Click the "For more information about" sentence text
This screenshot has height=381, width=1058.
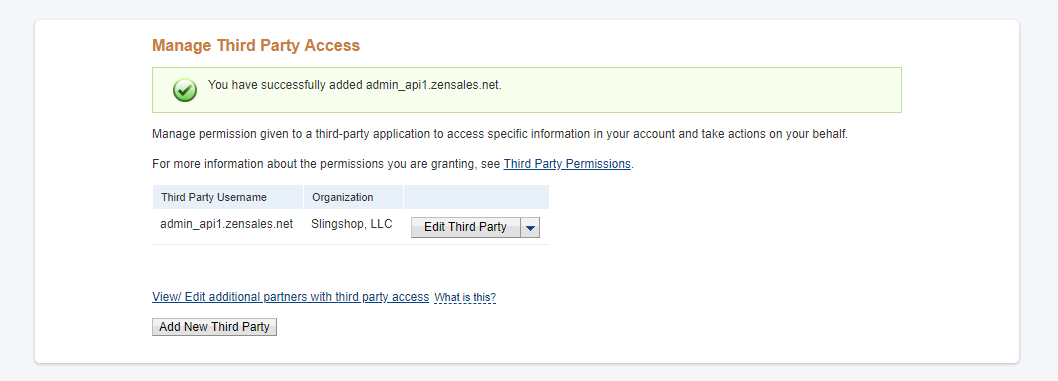[327, 163]
